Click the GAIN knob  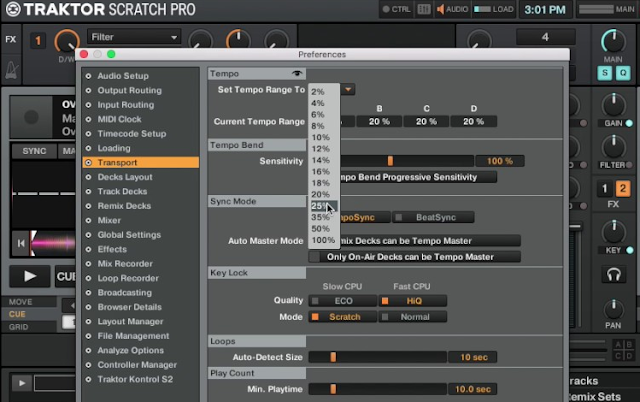(x=613, y=105)
